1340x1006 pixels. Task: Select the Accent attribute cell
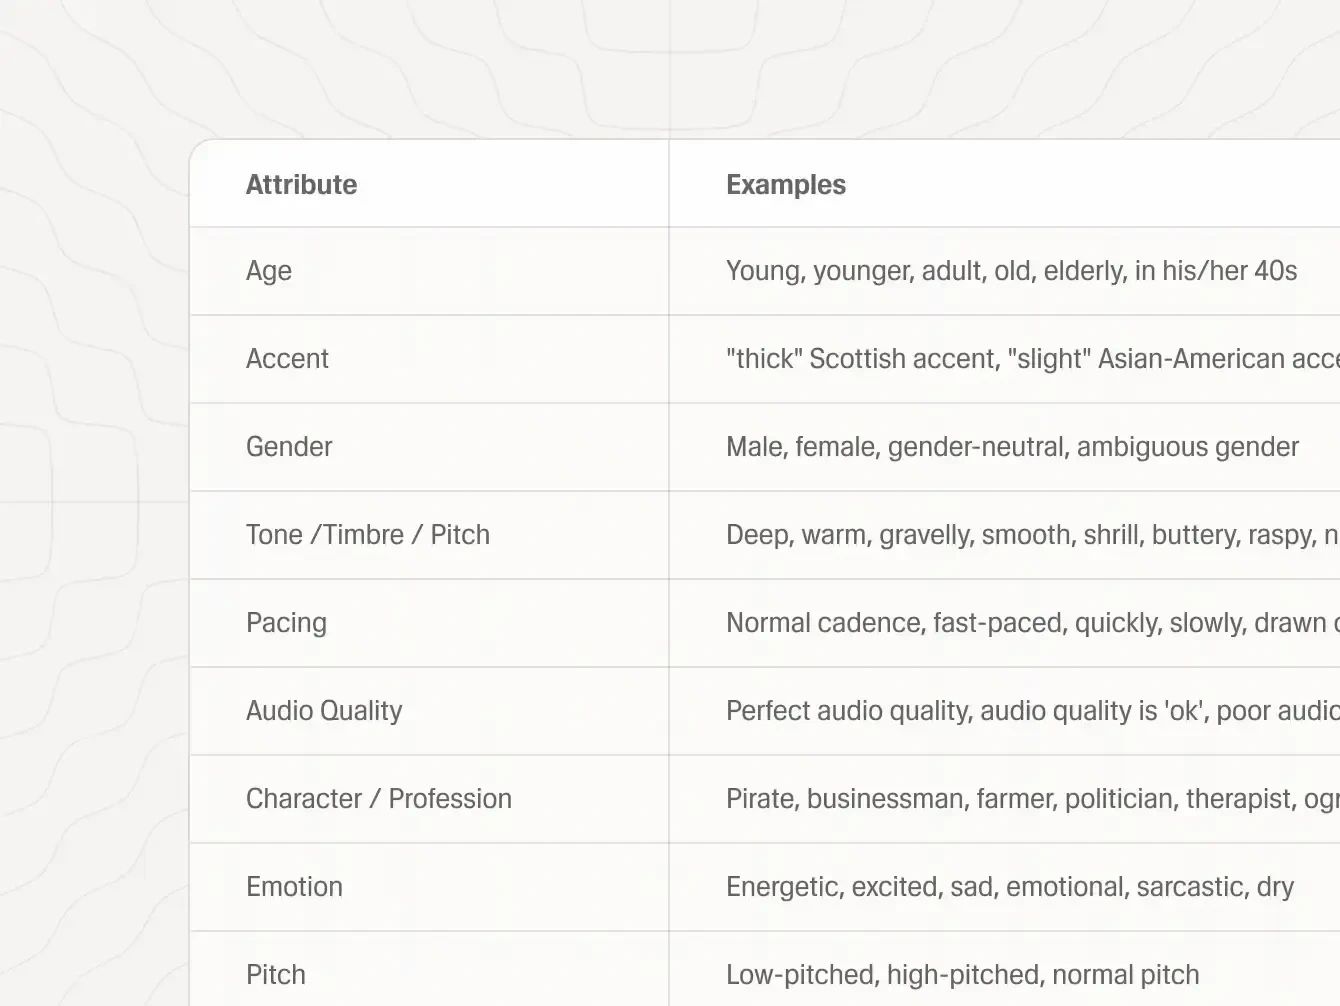tap(287, 359)
